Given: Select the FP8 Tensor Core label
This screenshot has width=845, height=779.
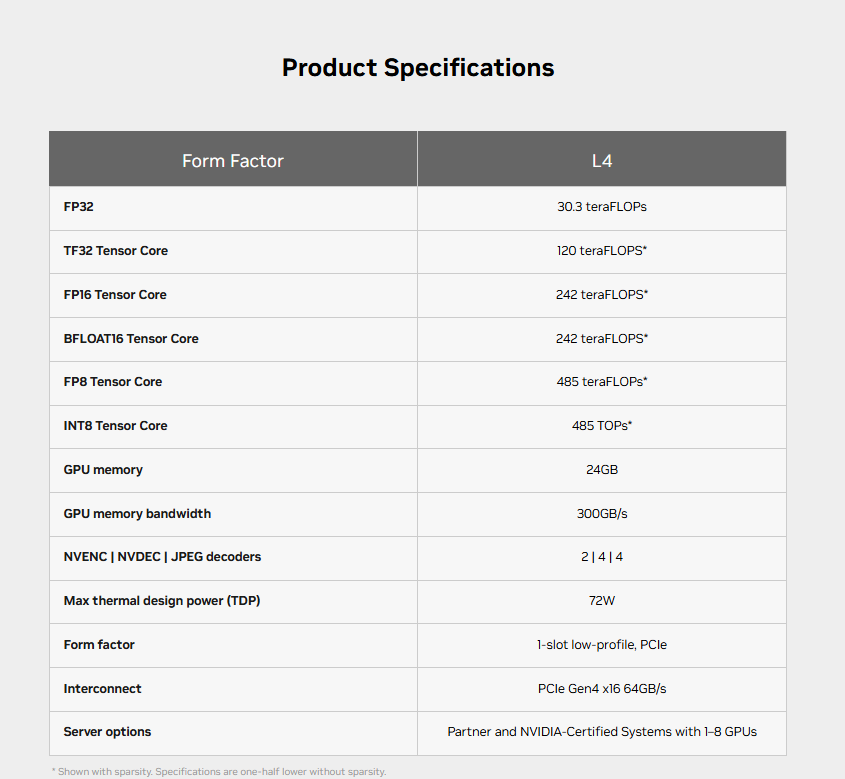Looking at the screenshot, I should (113, 382).
